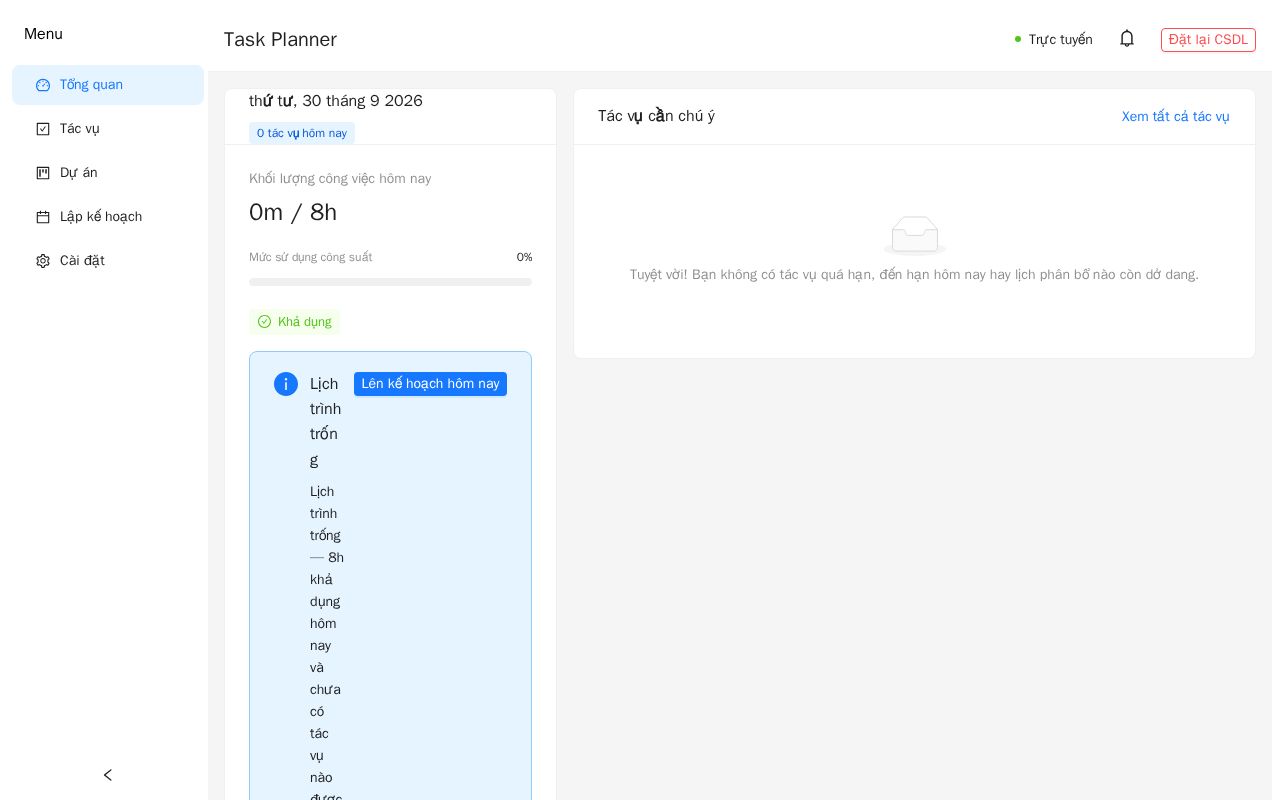Screen dimensions: 1280x800
Task: Click the gear icon beside Cài đặt
Action: [43, 261]
